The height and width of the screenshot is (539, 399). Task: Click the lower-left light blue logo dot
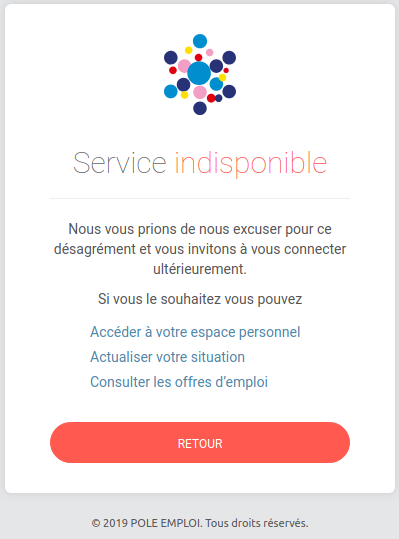[171, 91]
